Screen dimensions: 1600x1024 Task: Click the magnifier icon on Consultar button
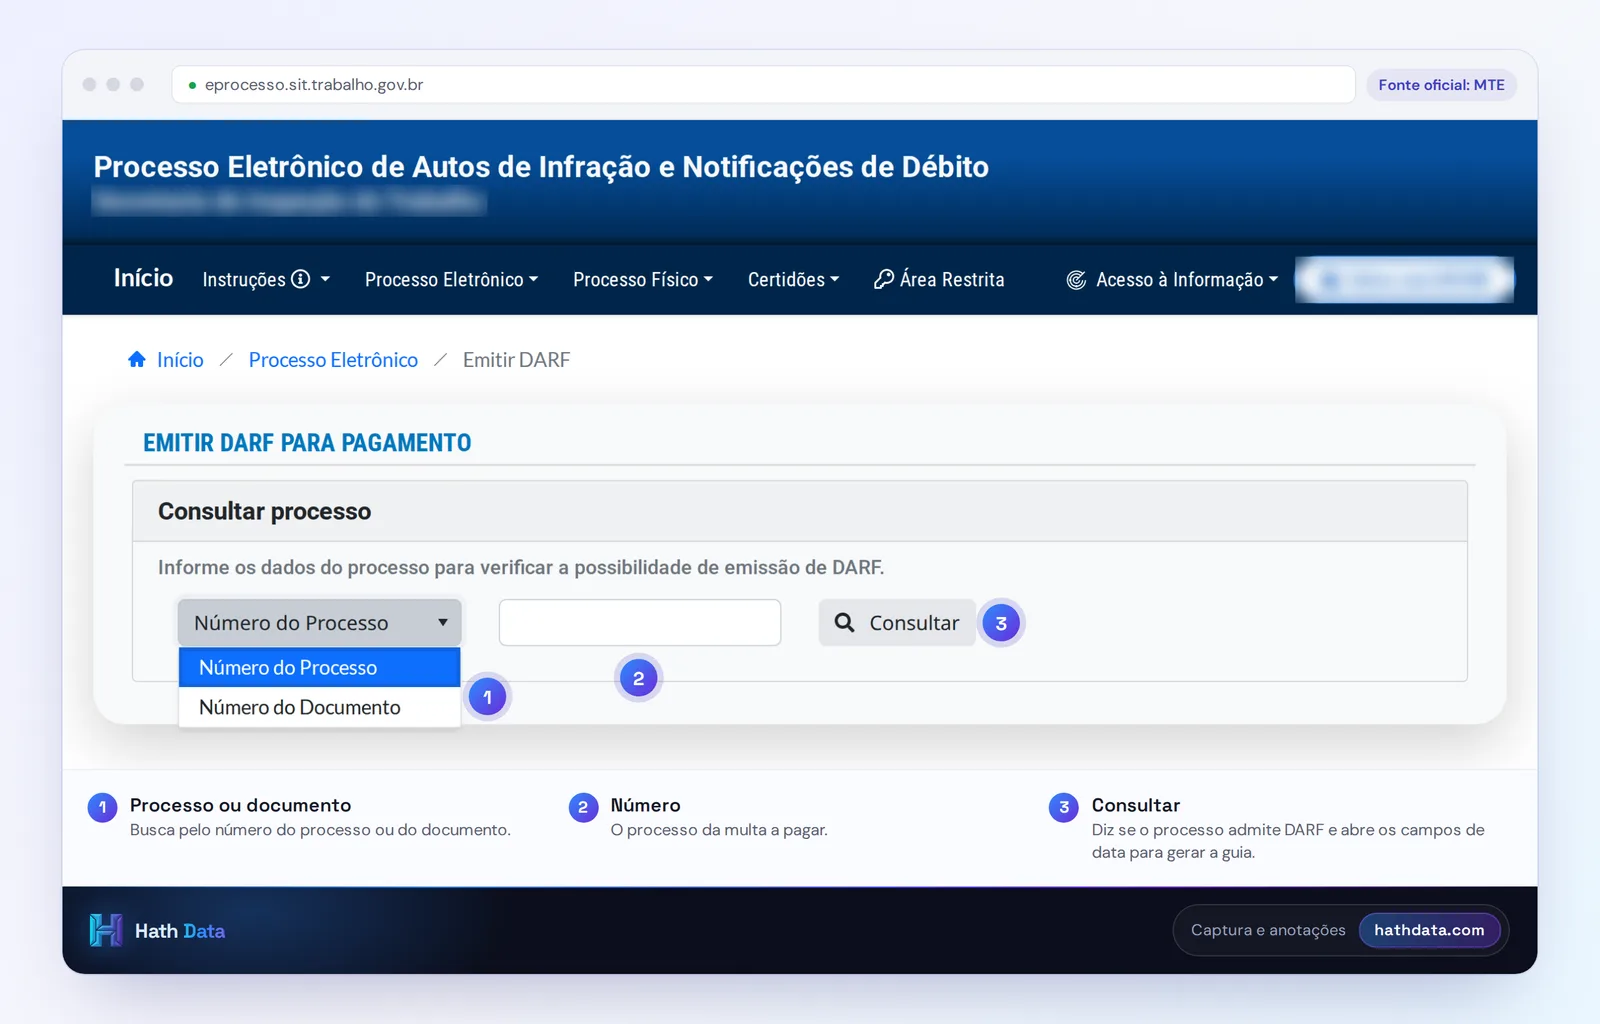pos(845,623)
